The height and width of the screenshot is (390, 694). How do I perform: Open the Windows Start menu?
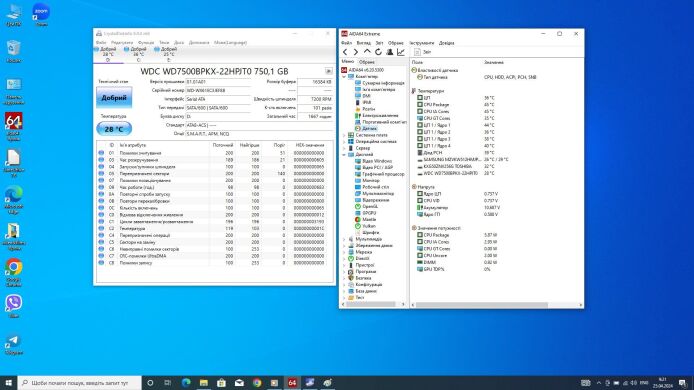(x=8, y=383)
